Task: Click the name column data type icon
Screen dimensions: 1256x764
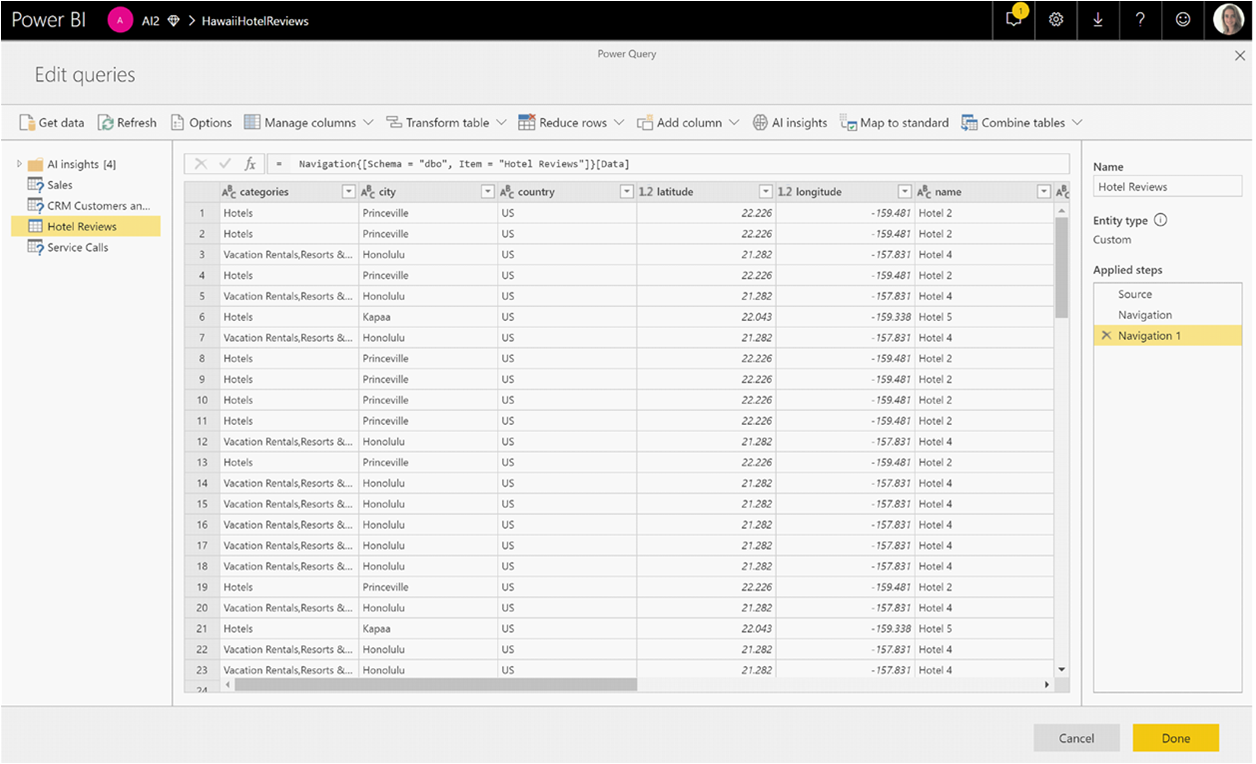Action: click(x=925, y=192)
